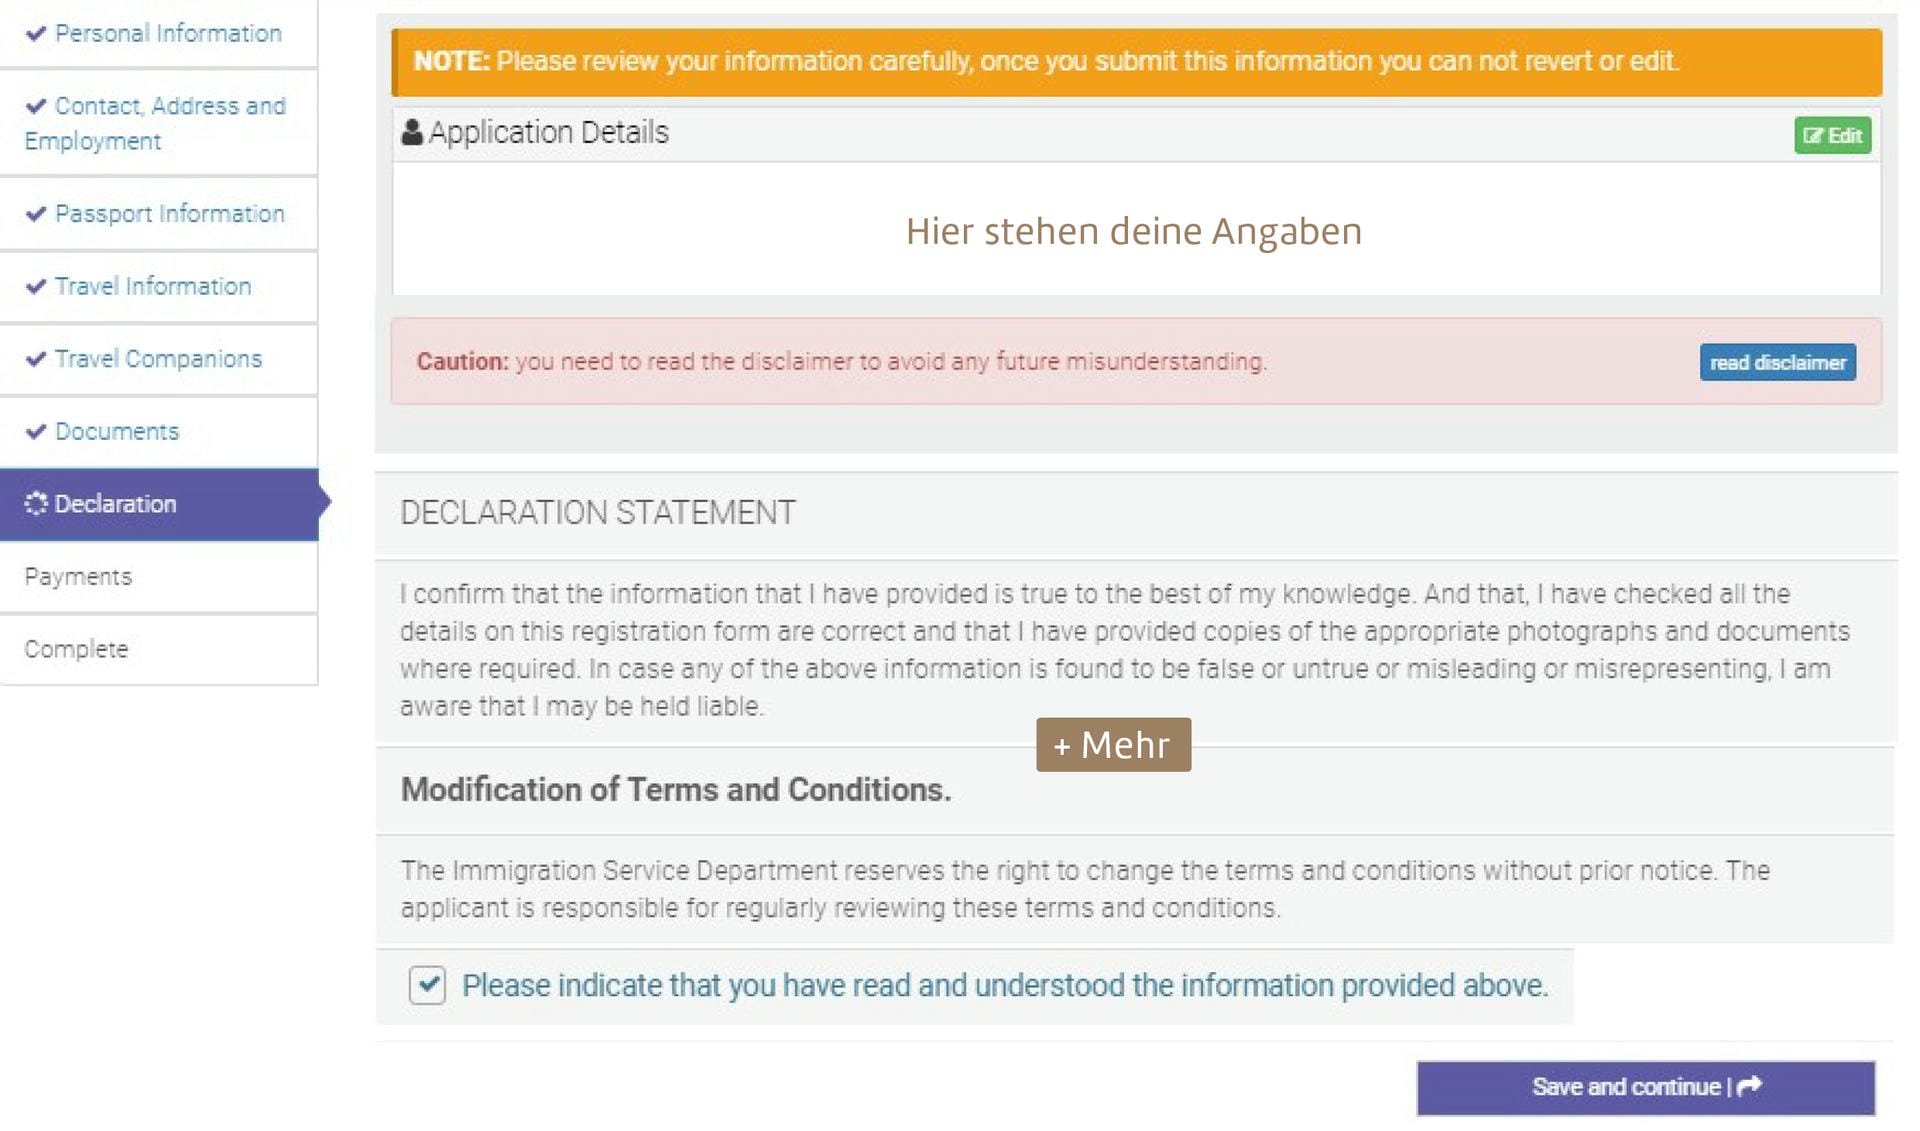1920x1131 pixels.
Task: Click the Travel Companions checkmark icon
Action: [36, 359]
